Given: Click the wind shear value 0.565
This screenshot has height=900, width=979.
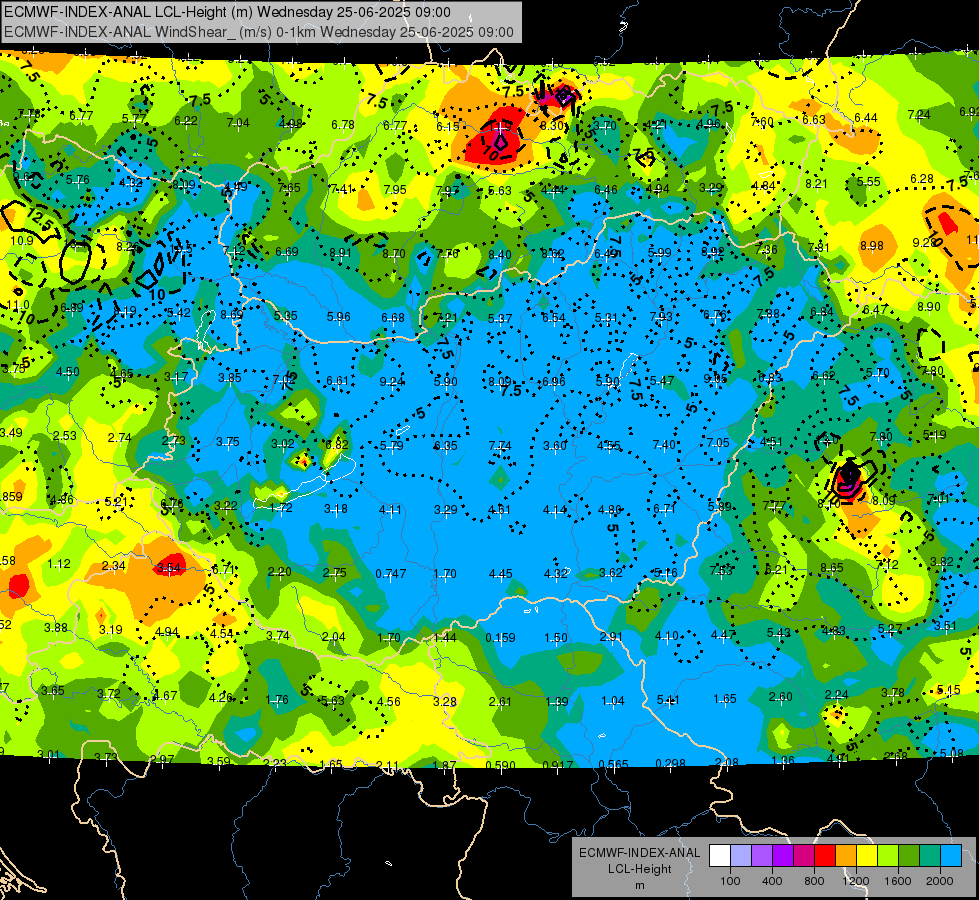Looking at the screenshot, I should pos(613,765).
